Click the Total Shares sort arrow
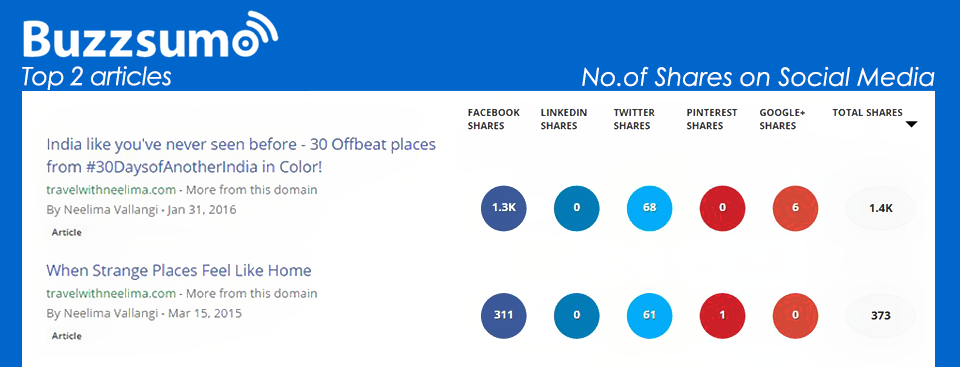This screenshot has height=367, width=960. coord(911,124)
